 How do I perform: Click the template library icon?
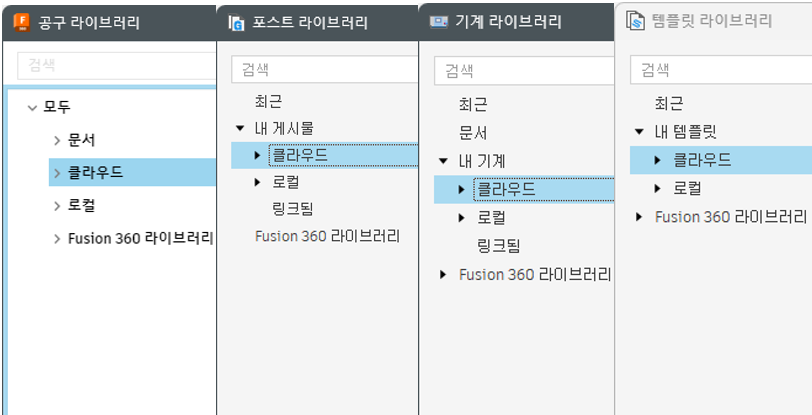coord(635,21)
